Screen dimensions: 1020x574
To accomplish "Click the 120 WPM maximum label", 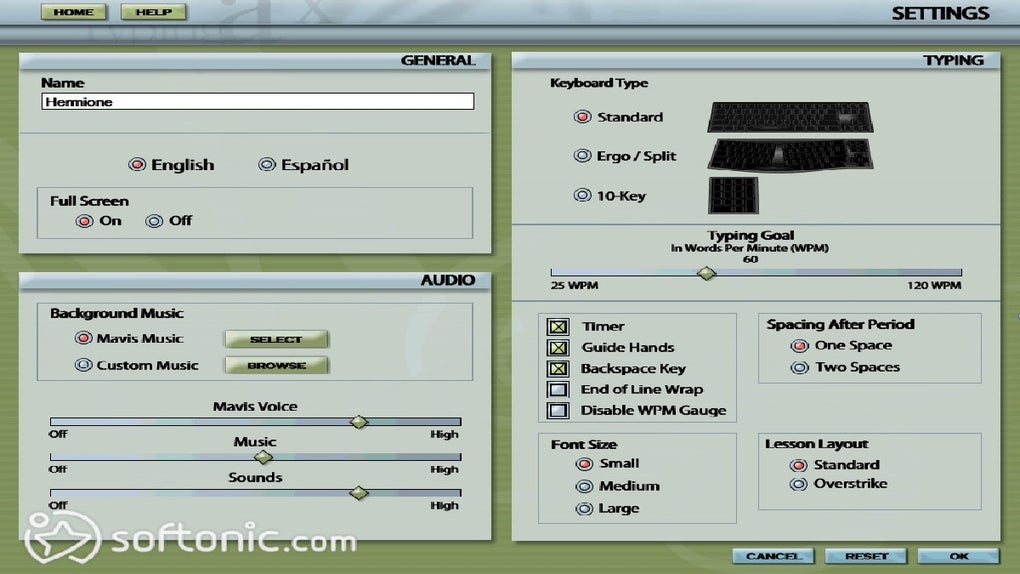I will pos(934,285).
